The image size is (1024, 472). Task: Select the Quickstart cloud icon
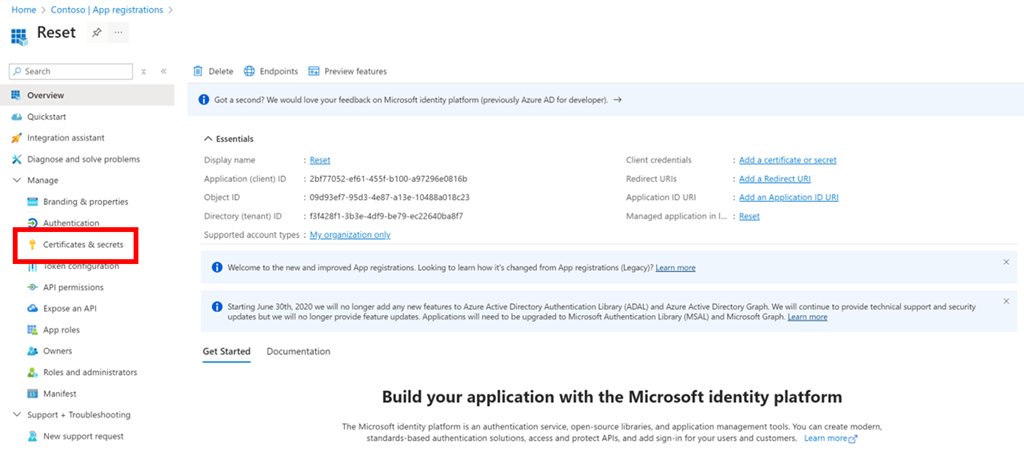pyautogui.click(x=16, y=117)
